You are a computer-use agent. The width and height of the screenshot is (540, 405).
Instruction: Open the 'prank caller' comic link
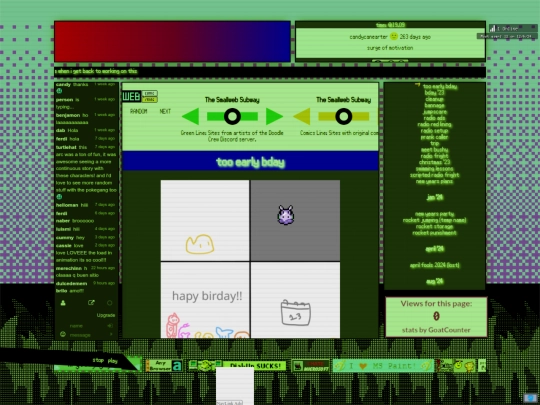[434, 137]
